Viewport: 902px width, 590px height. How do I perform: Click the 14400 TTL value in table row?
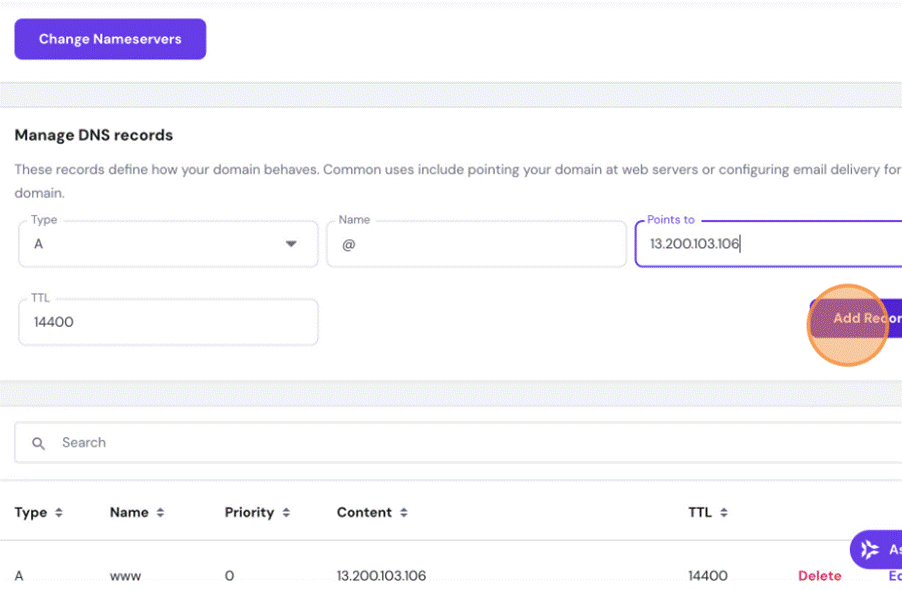[x=707, y=575]
